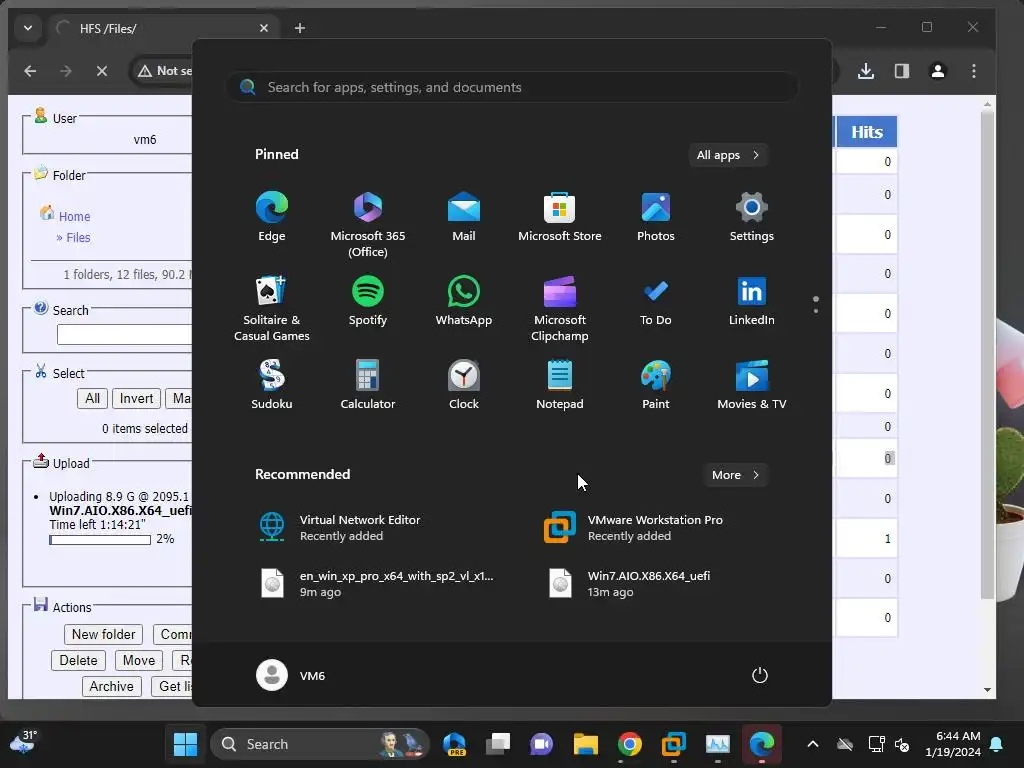Screen dimensions: 1024x768
Task: Open the Clock app
Action: point(464,385)
